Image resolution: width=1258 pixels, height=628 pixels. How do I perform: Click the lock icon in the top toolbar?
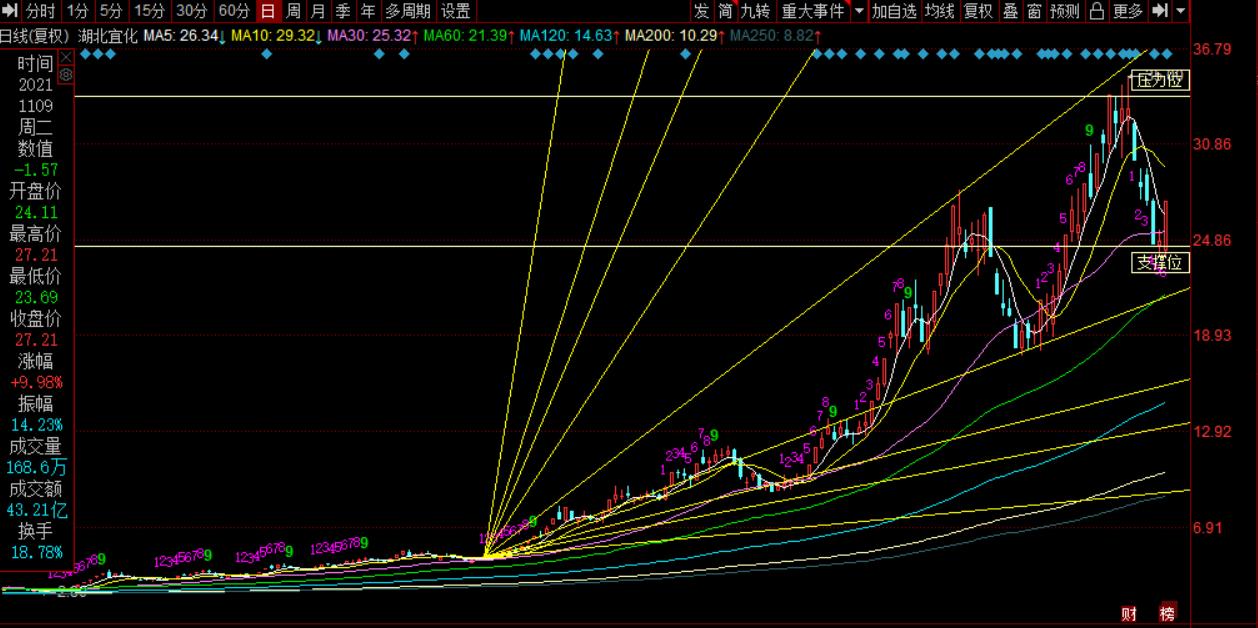[1096, 11]
